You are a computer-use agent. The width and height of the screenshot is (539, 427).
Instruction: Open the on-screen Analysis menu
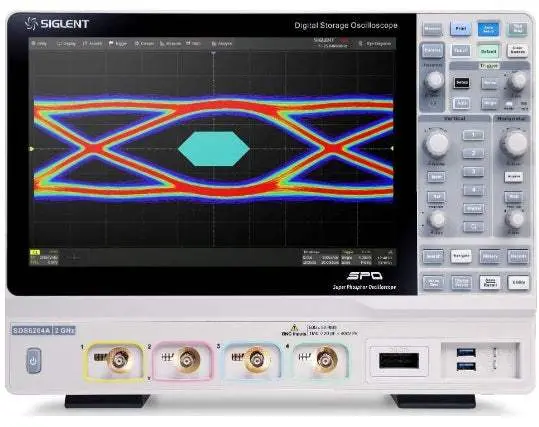(x=222, y=44)
